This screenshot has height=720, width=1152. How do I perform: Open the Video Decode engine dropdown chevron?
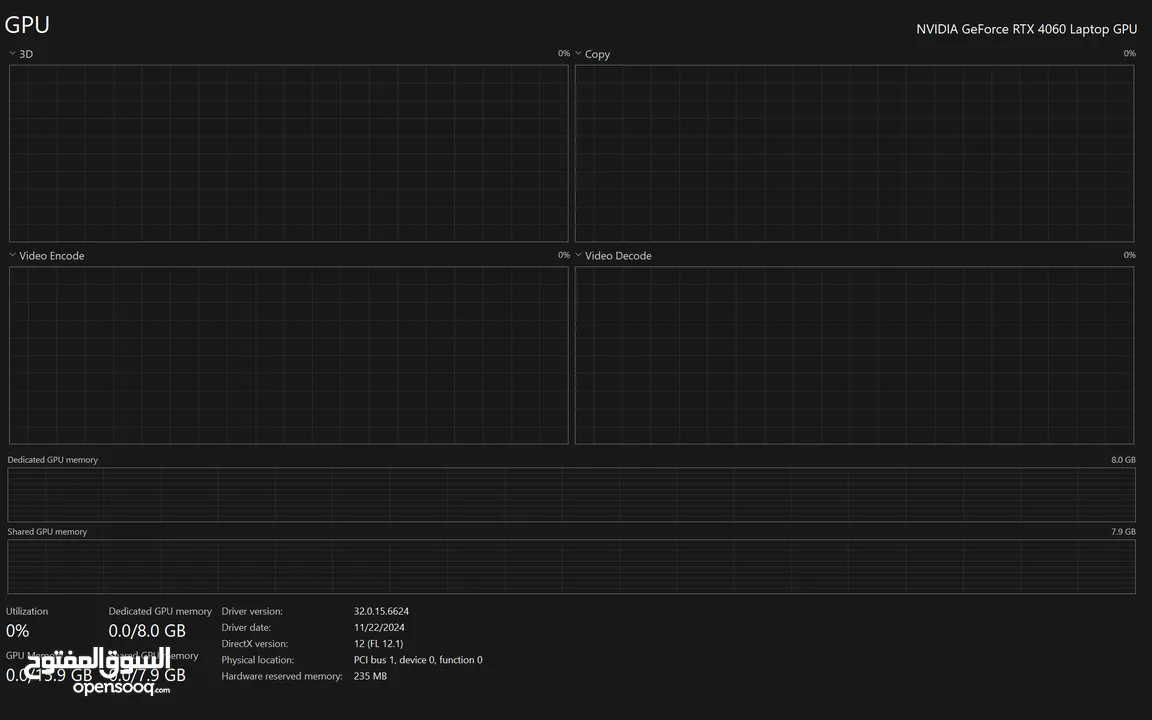[x=578, y=255]
